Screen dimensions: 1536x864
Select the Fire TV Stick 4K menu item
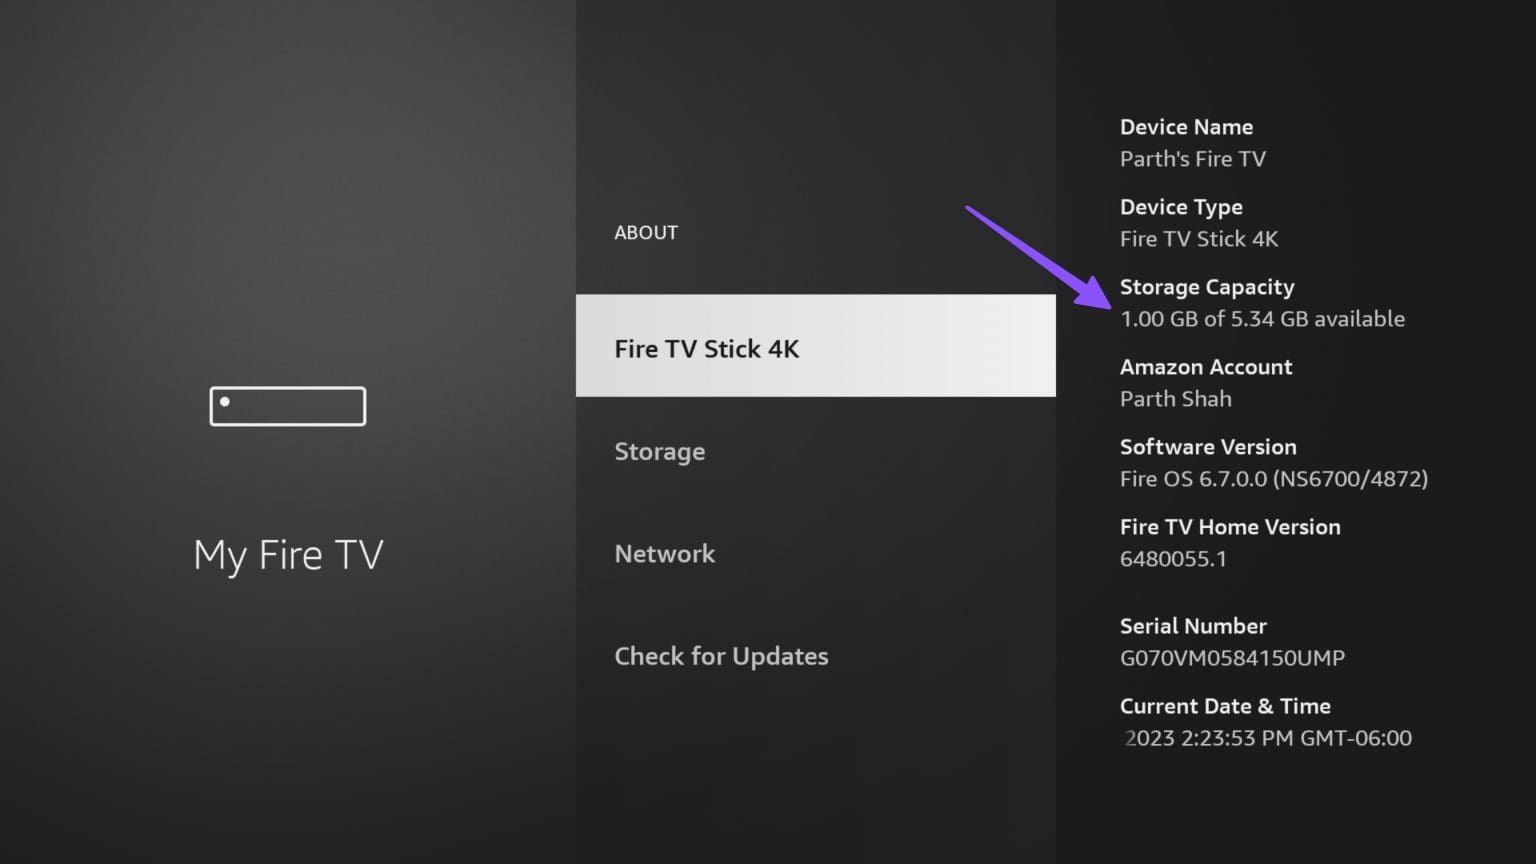[x=815, y=345]
